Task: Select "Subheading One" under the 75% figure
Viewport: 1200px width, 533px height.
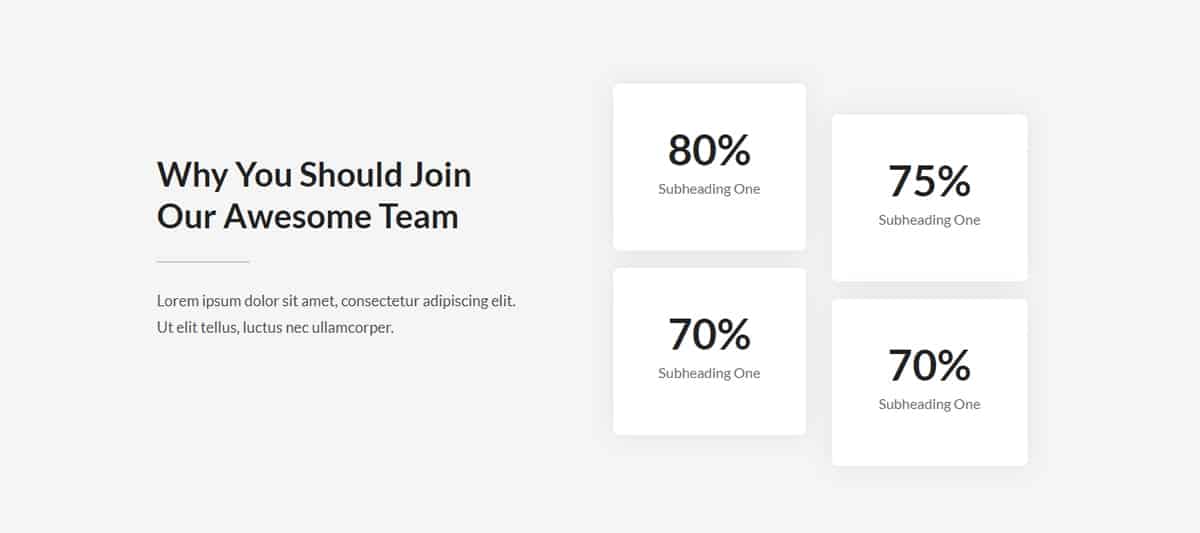Action: [x=929, y=220]
